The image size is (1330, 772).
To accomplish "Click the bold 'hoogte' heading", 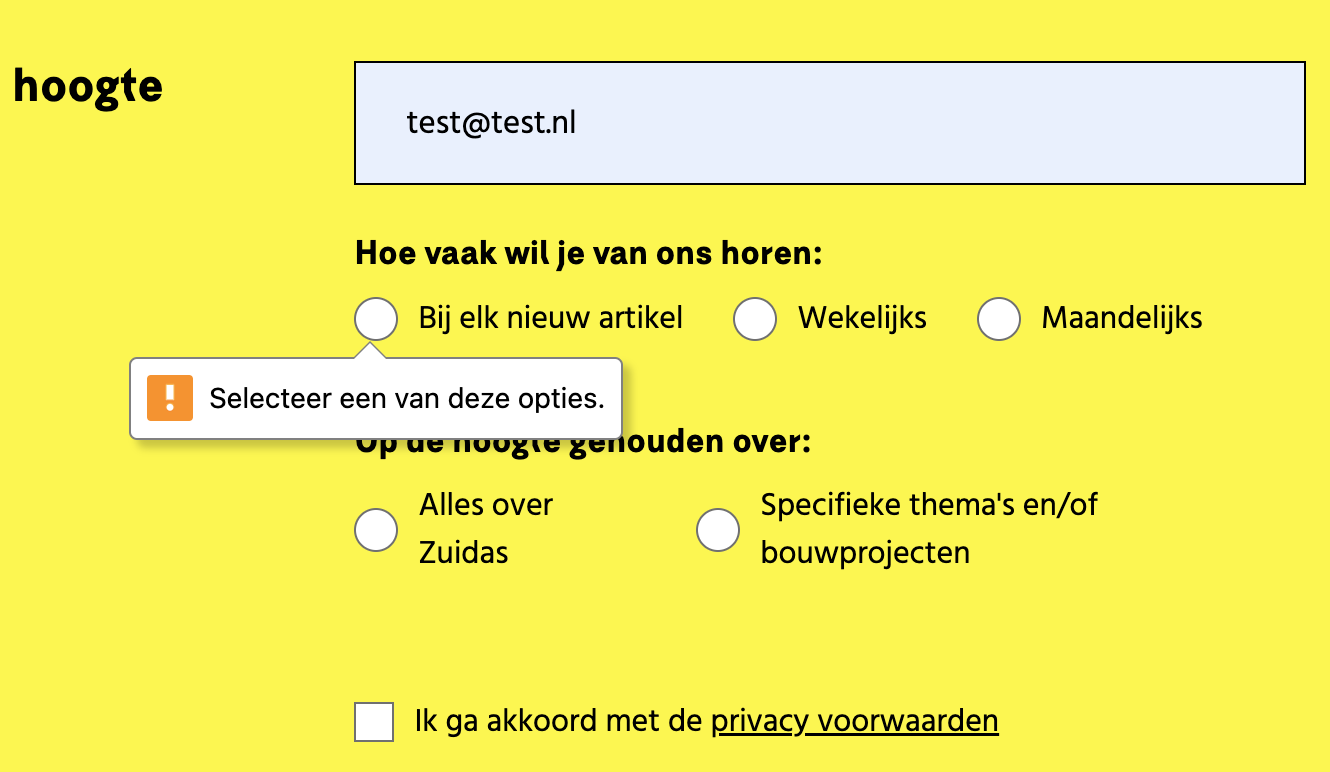I will pos(88,88).
